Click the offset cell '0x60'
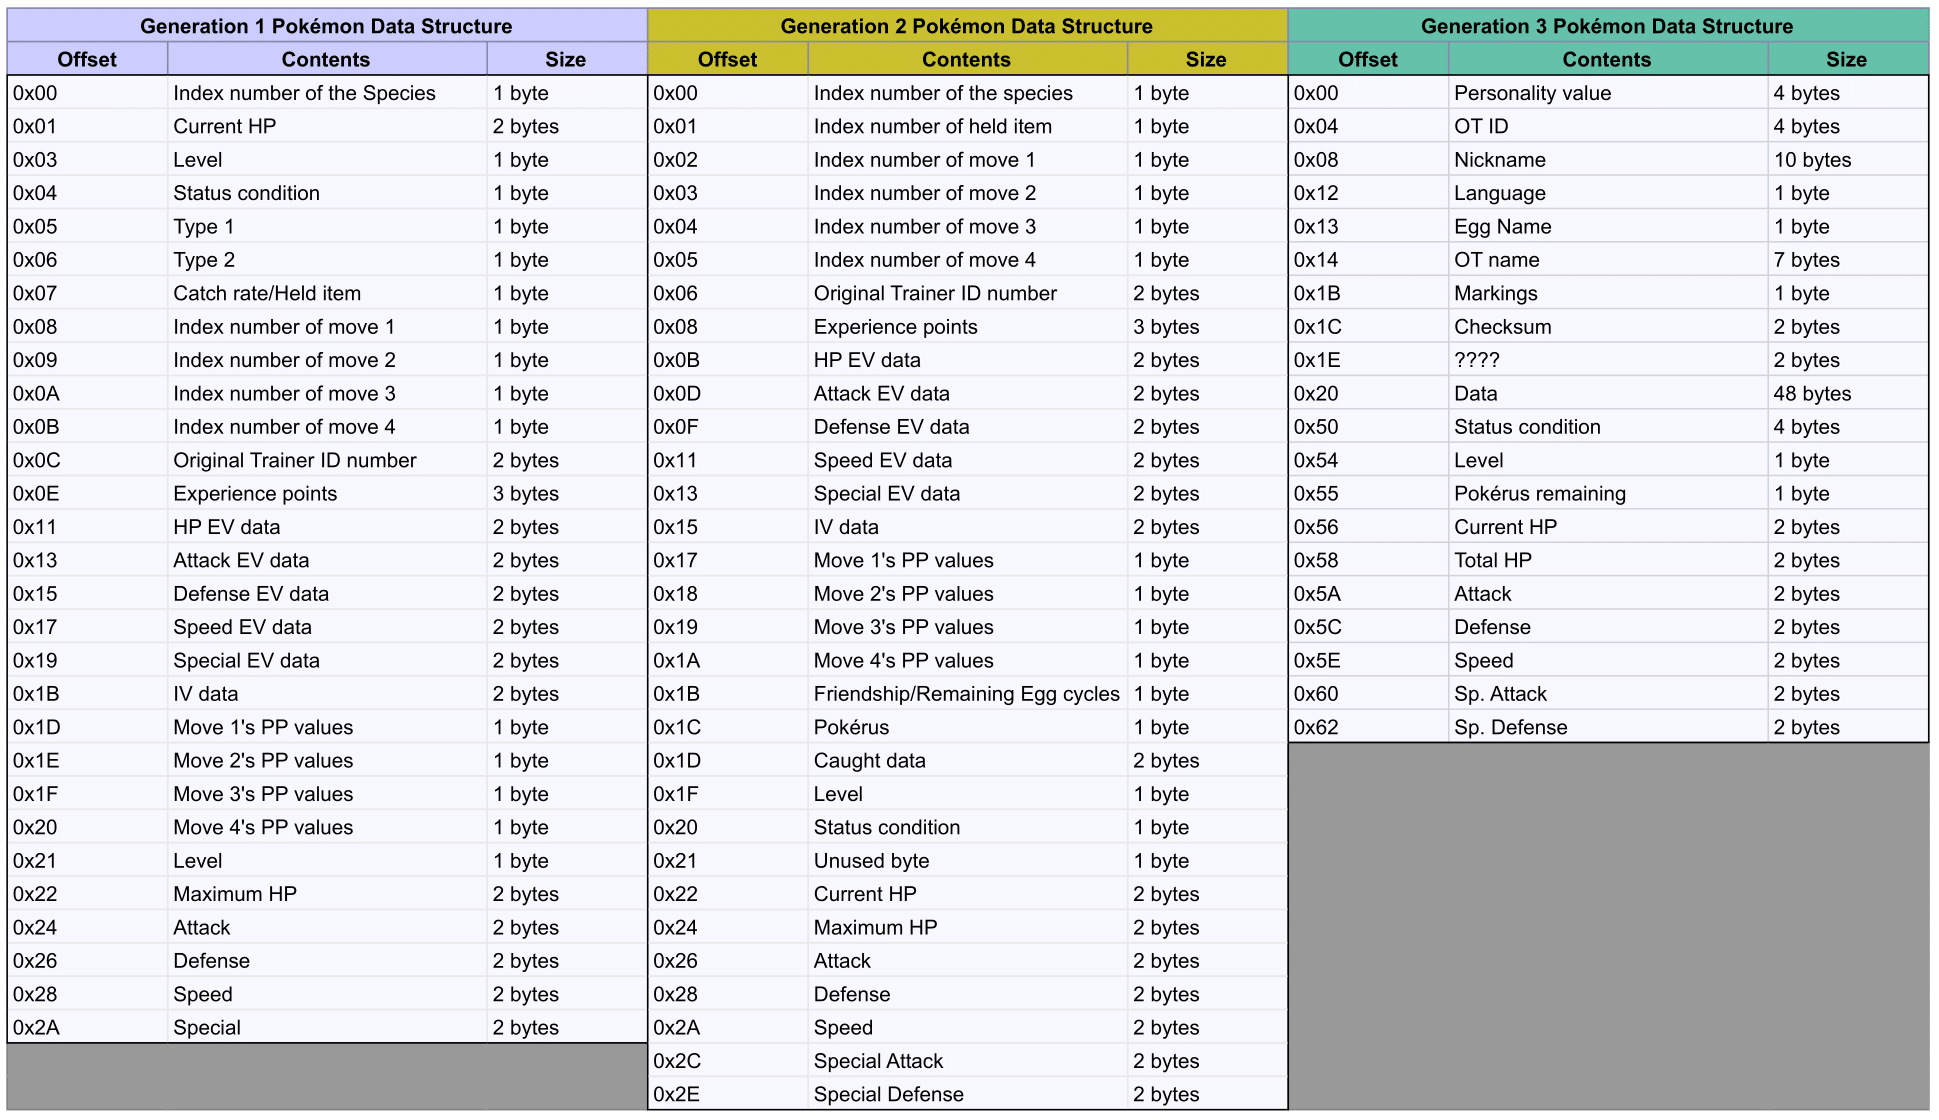The width and height of the screenshot is (1939, 1120). (1368, 694)
